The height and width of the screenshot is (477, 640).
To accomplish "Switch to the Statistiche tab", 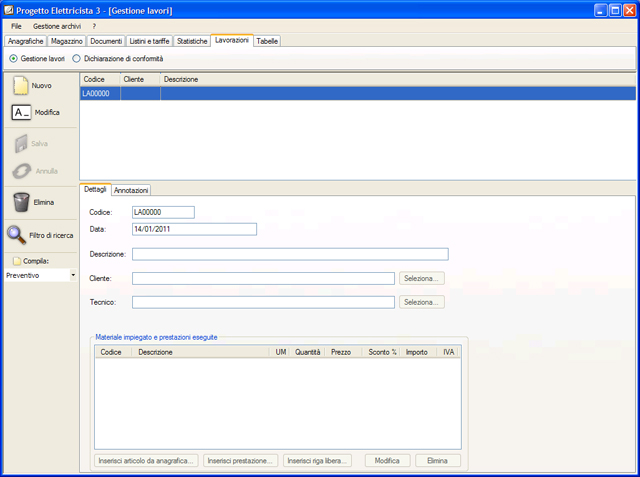I will coord(192,41).
